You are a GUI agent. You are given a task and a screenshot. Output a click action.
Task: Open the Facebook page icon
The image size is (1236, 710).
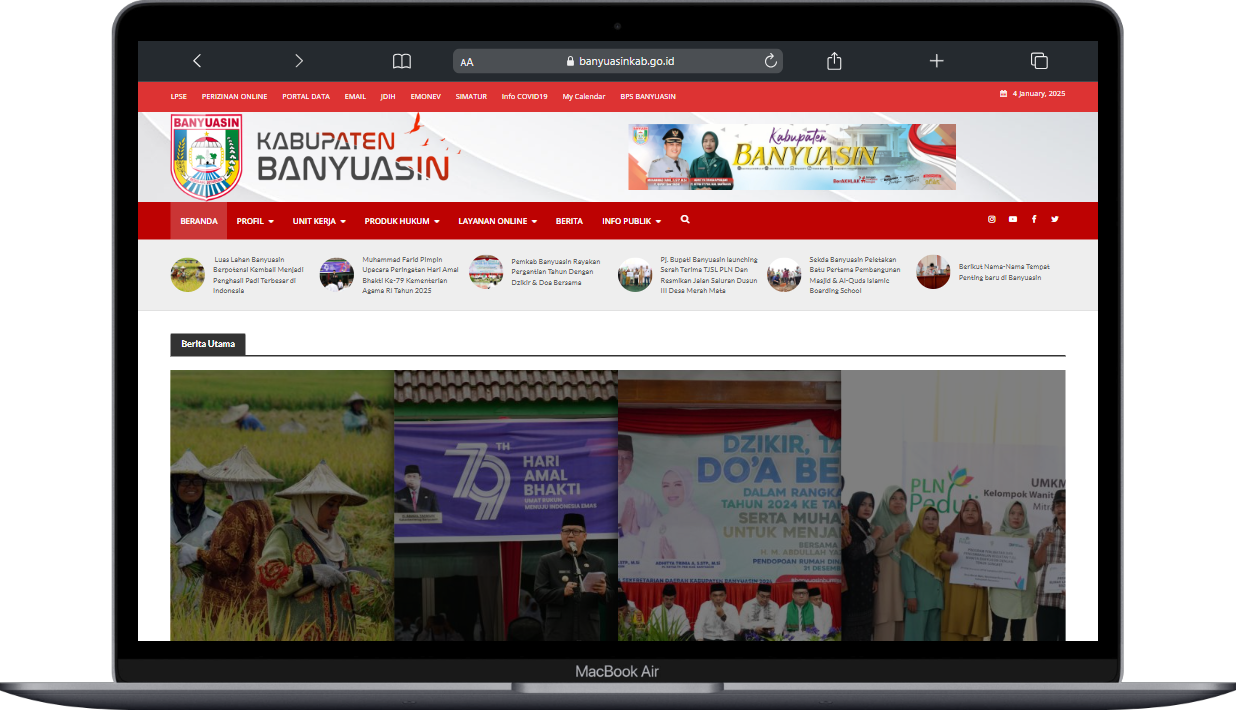click(1034, 219)
